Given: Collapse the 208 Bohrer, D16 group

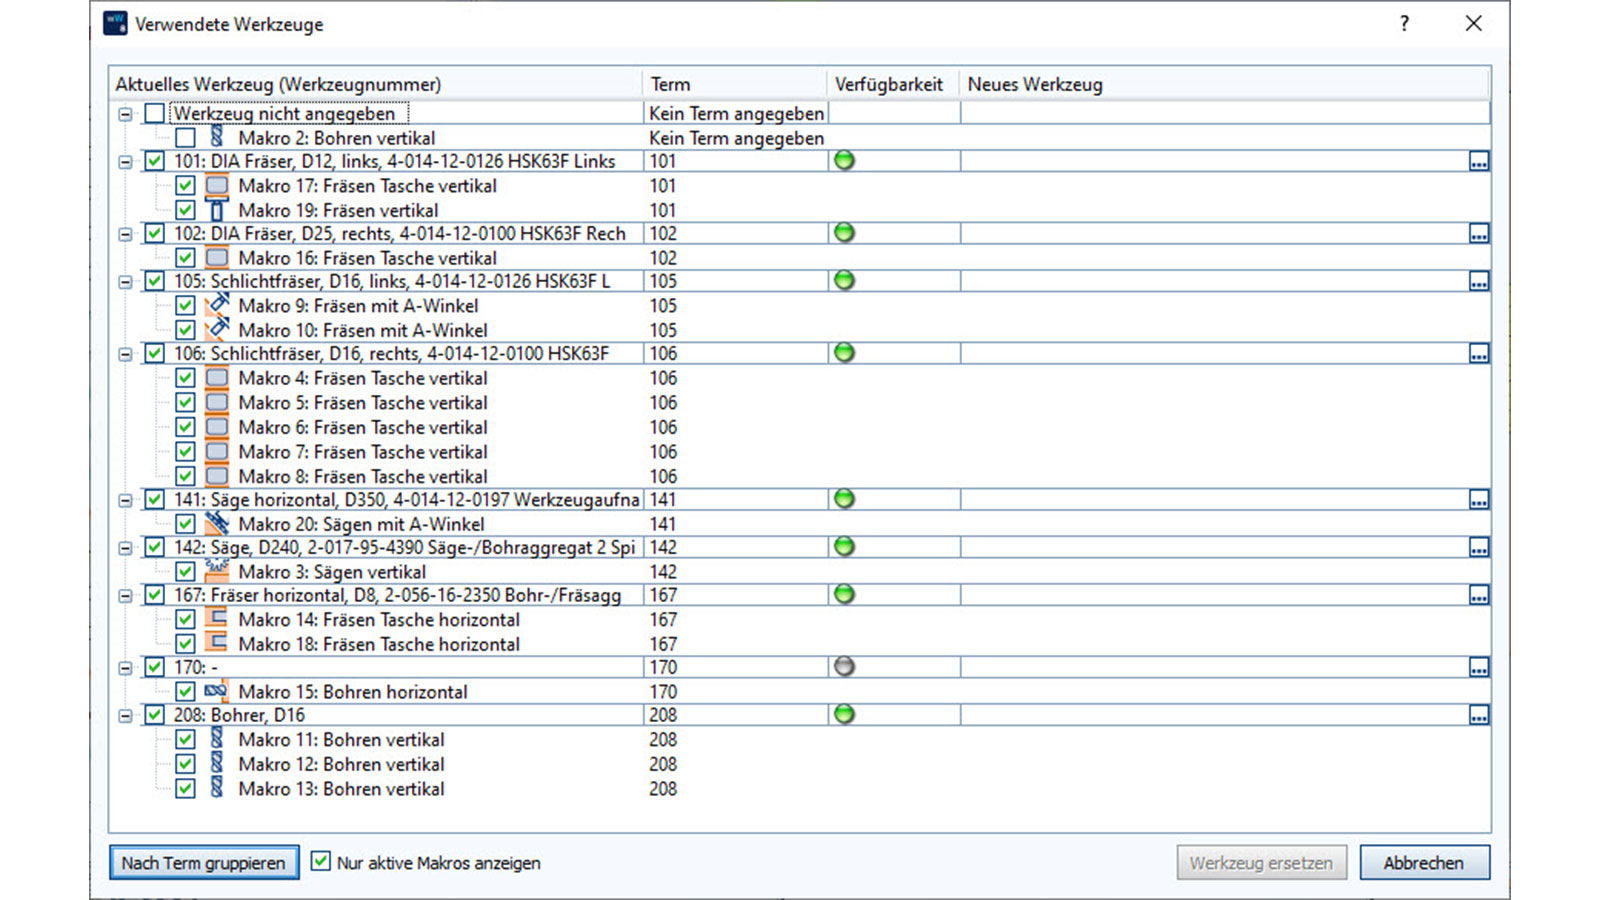Looking at the screenshot, I should (126, 716).
